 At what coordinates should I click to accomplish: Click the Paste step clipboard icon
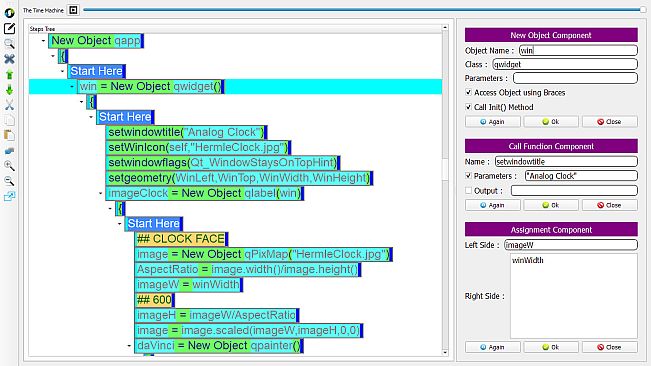pyautogui.click(x=9, y=135)
